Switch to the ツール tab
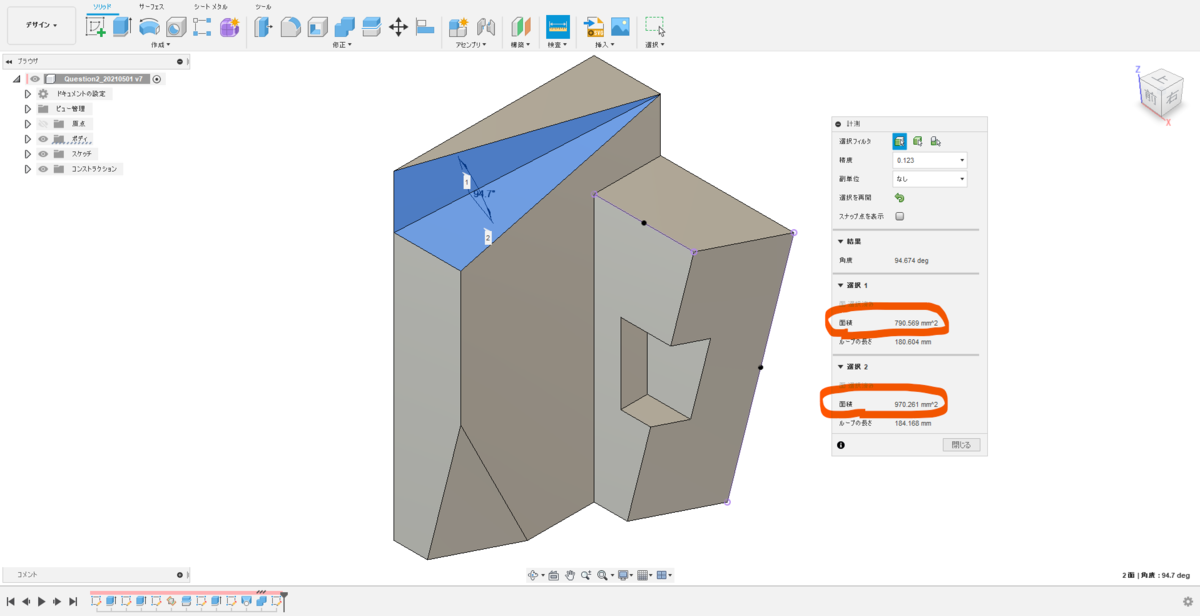The image size is (1200, 616). tap(263, 7)
